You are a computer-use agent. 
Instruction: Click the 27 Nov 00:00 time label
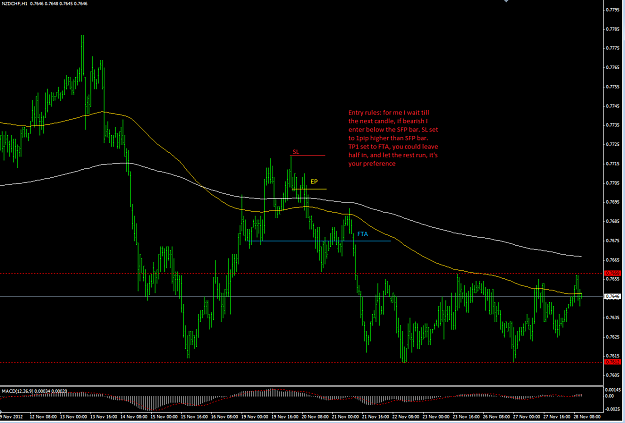pos(525,417)
